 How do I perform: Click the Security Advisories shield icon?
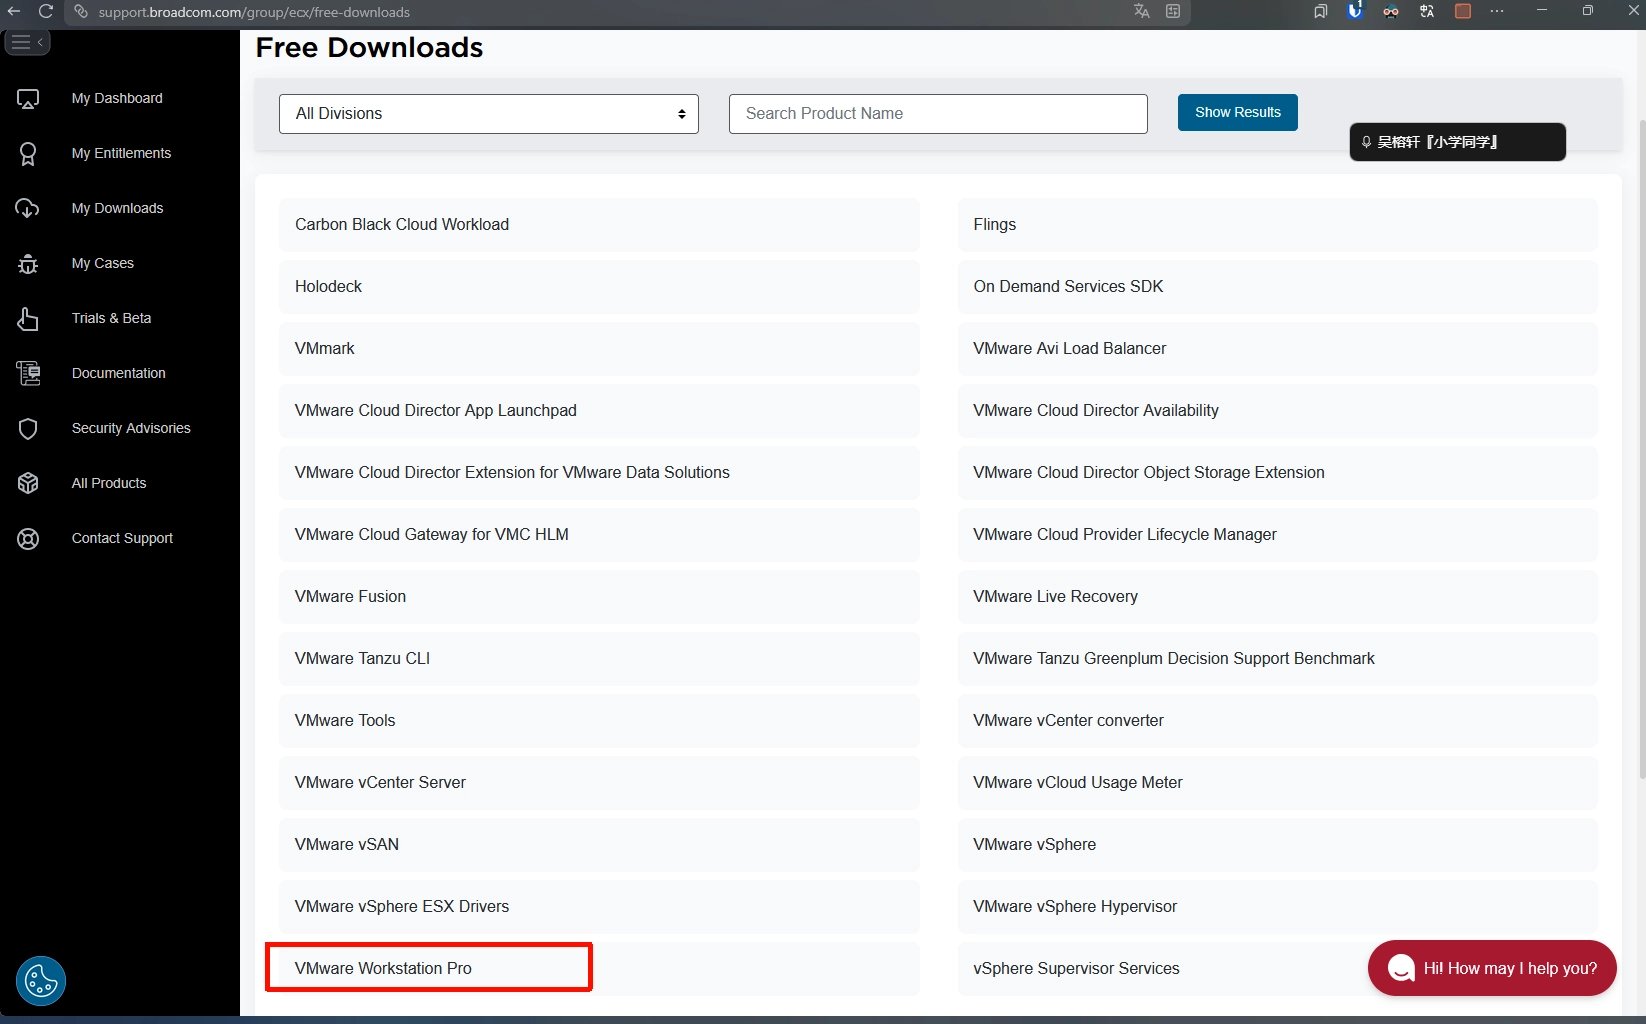click(x=28, y=428)
